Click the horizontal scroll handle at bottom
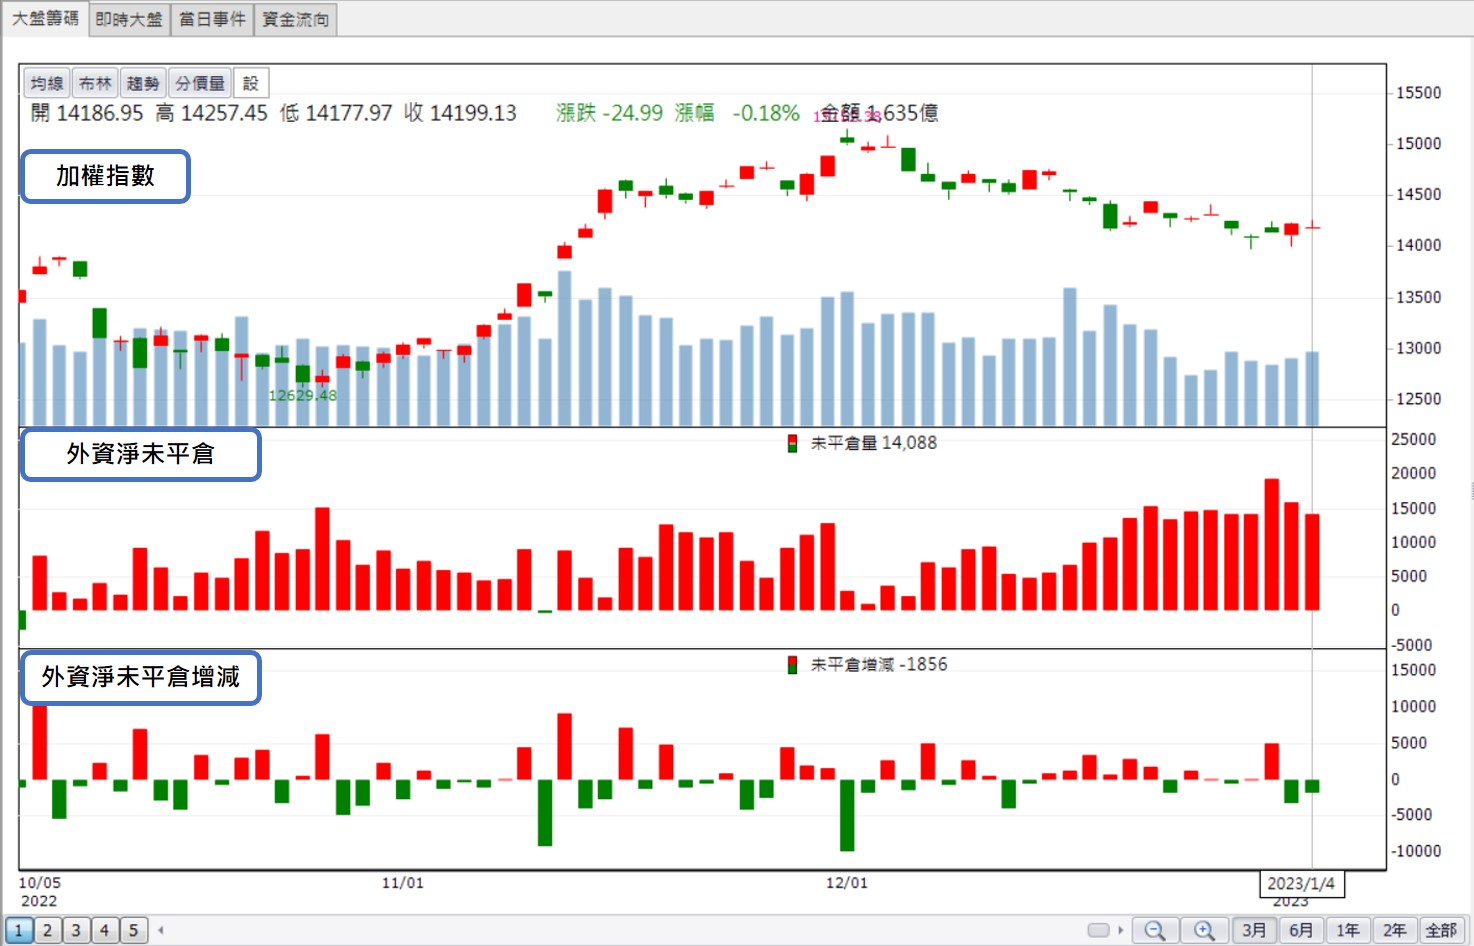Viewport: 1474px width, 946px height. coord(1098,930)
